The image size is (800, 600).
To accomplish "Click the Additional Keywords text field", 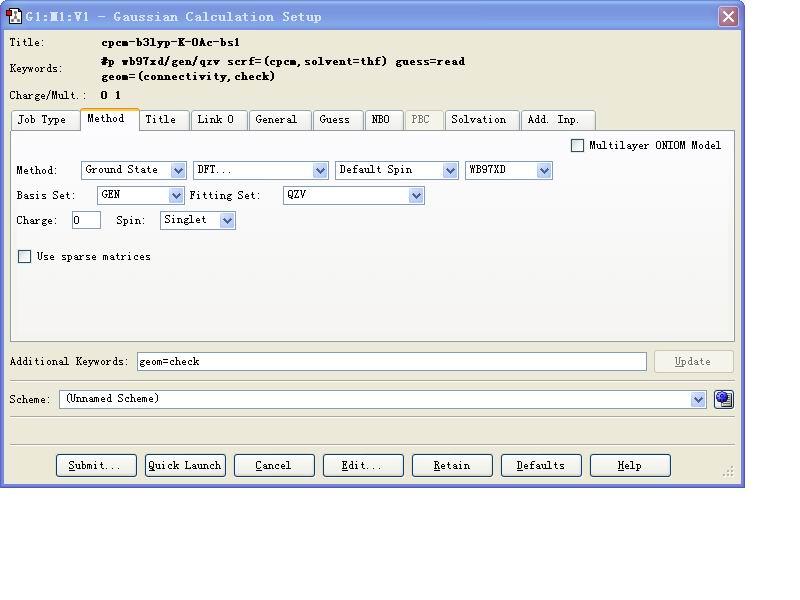I will point(391,361).
